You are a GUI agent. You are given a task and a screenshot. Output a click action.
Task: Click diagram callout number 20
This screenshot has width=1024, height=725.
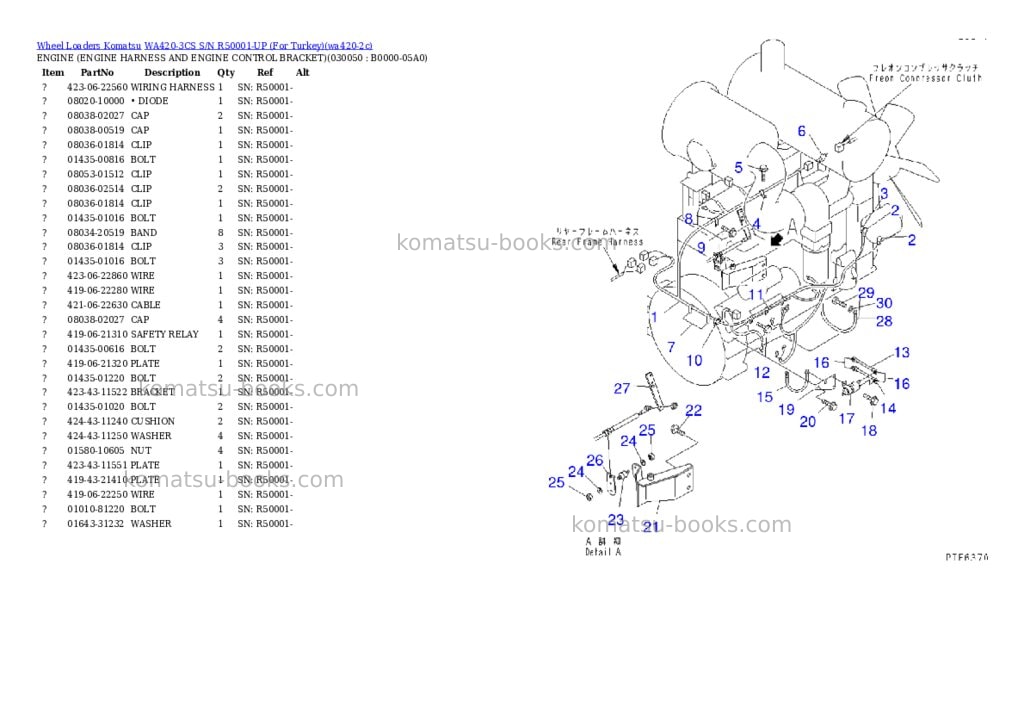[x=808, y=422]
